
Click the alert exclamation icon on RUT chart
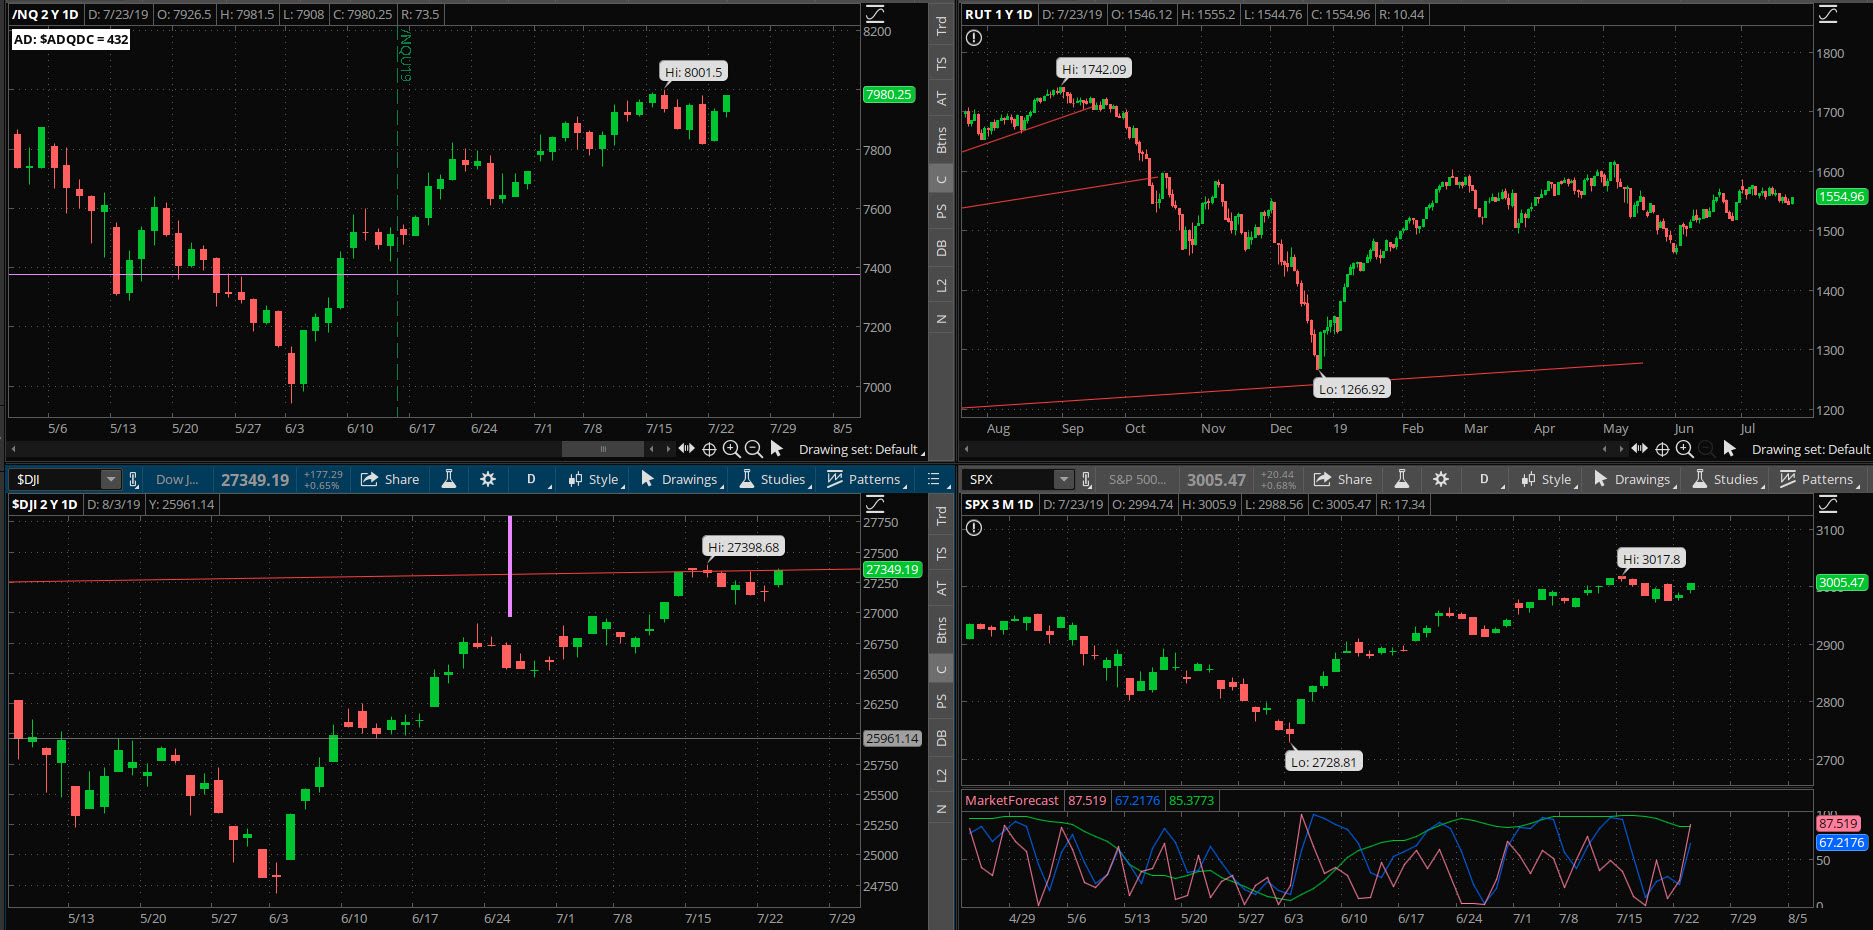pyautogui.click(x=974, y=38)
